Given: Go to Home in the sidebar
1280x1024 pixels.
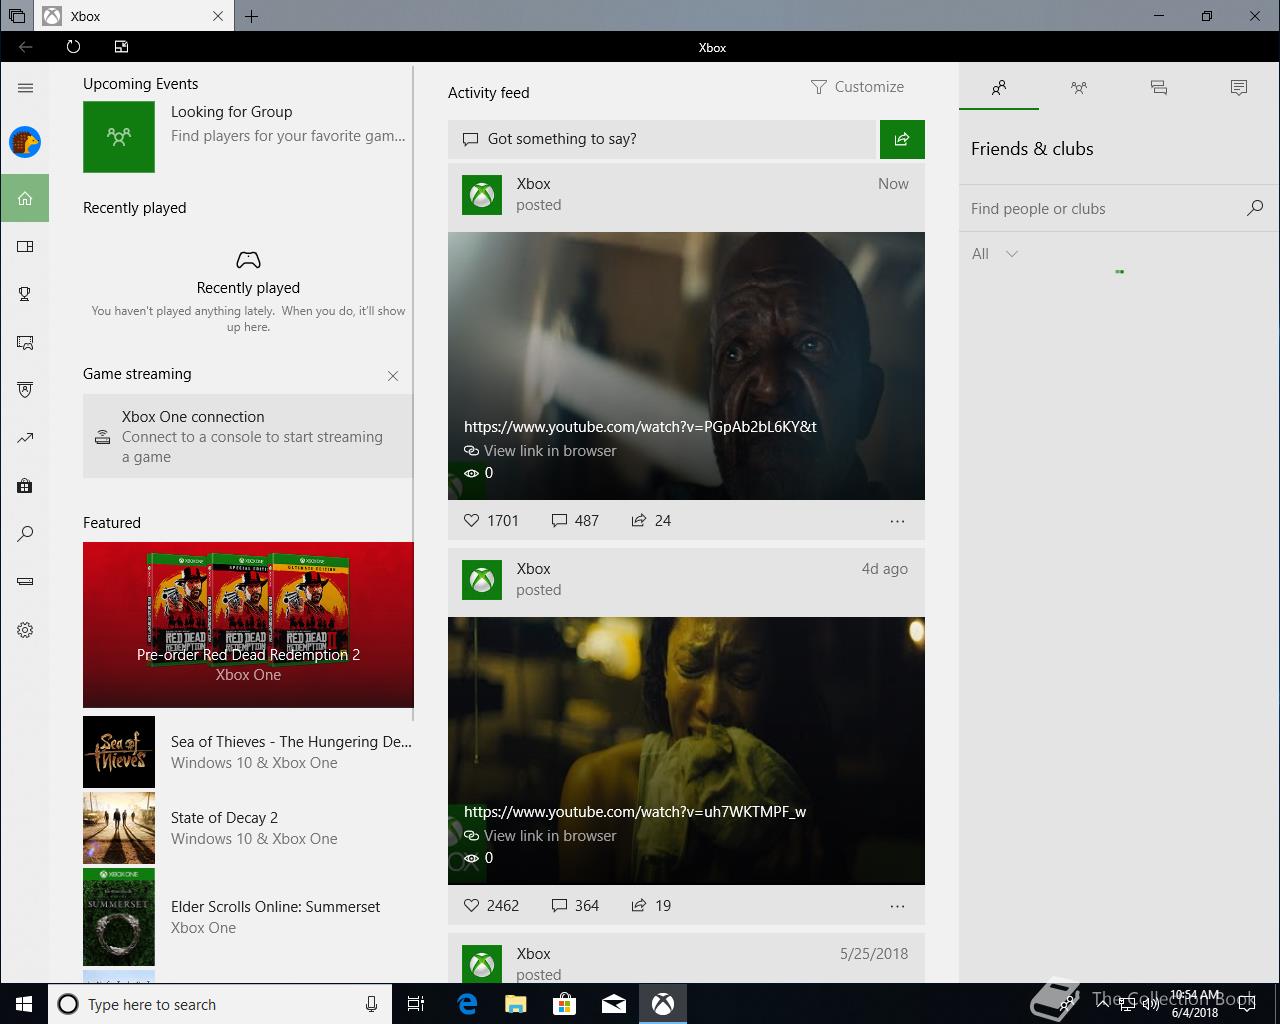Looking at the screenshot, I should tap(25, 198).
